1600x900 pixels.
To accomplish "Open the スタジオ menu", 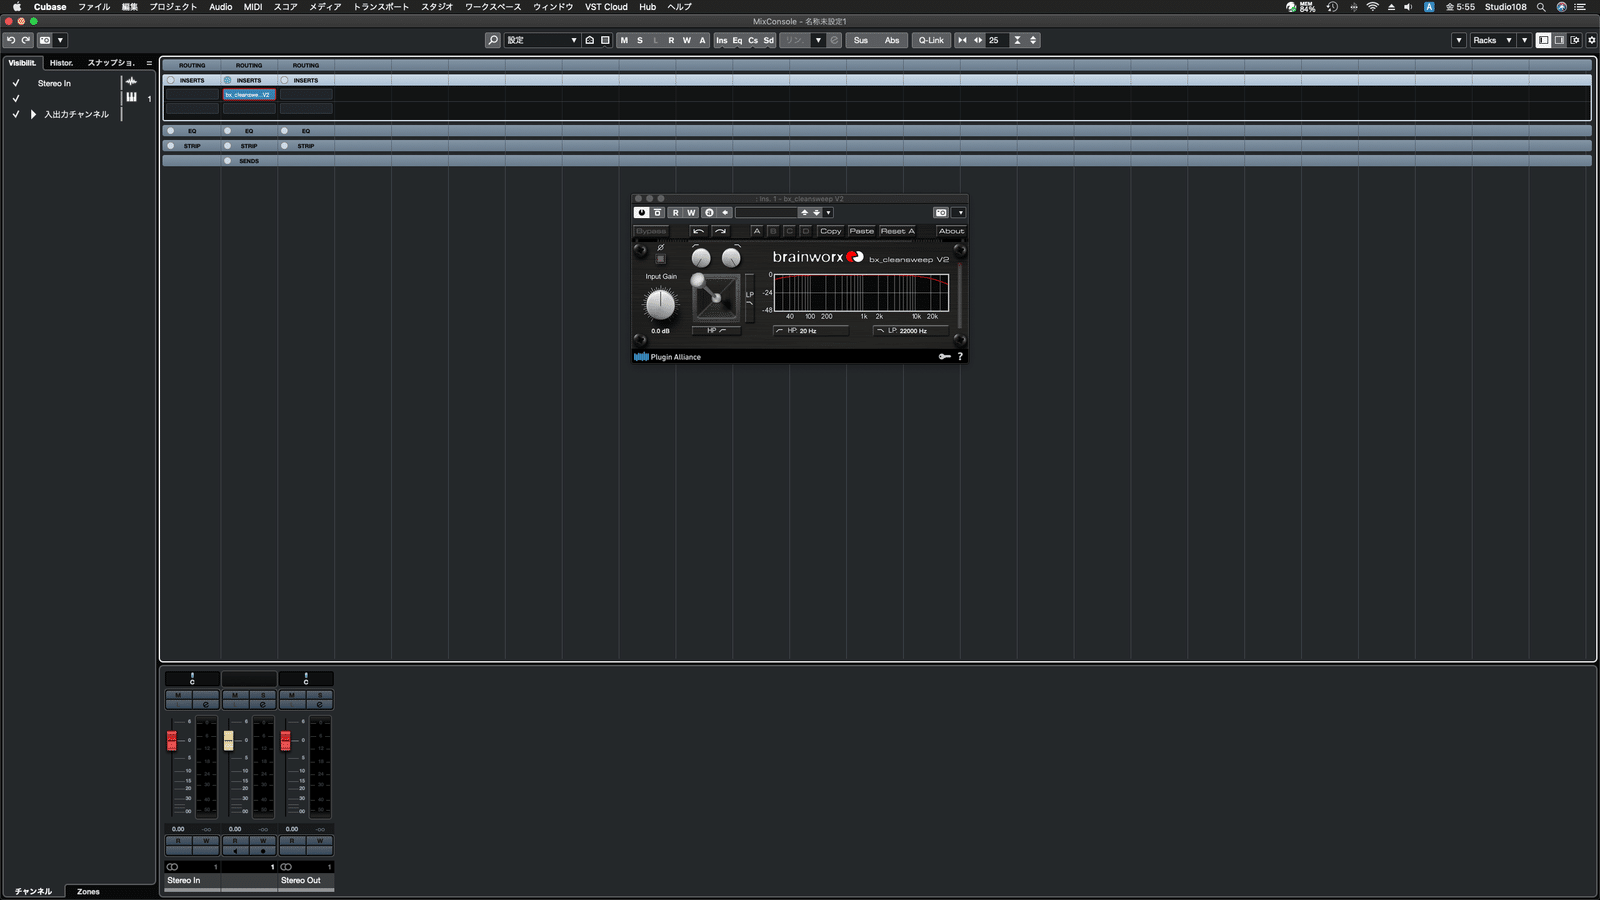I will (437, 7).
